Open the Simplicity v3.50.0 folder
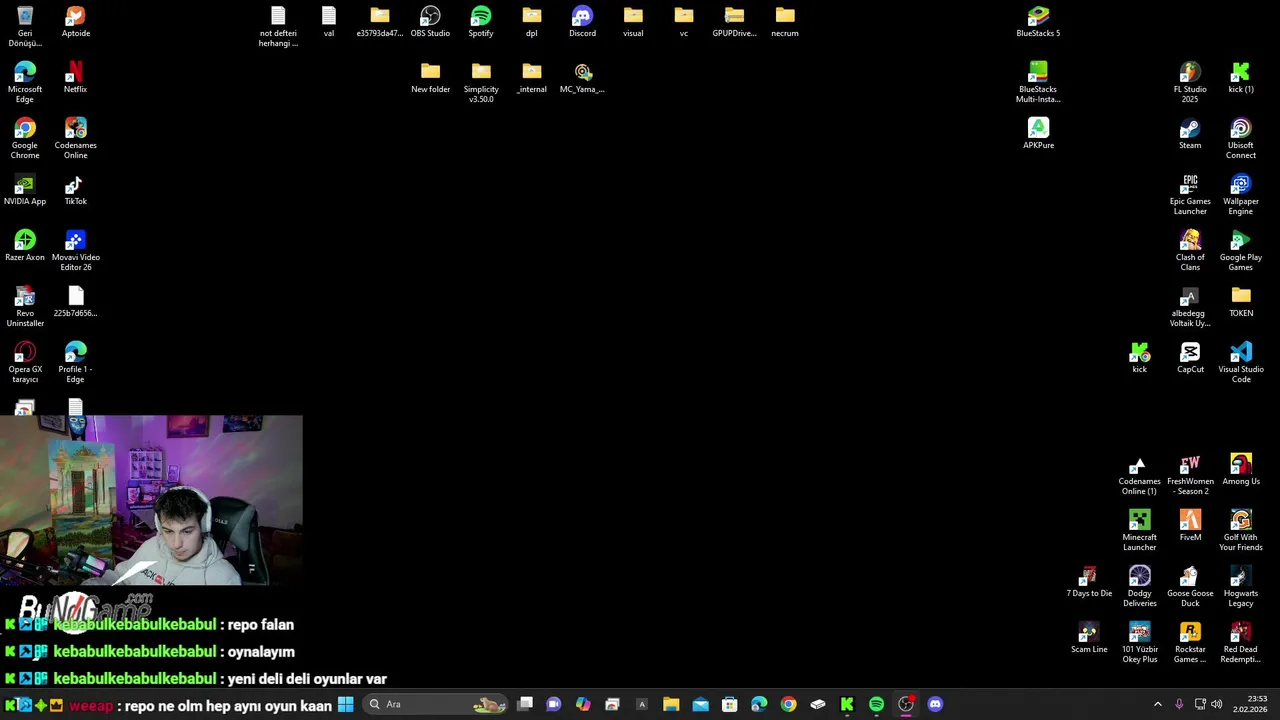 tap(481, 83)
